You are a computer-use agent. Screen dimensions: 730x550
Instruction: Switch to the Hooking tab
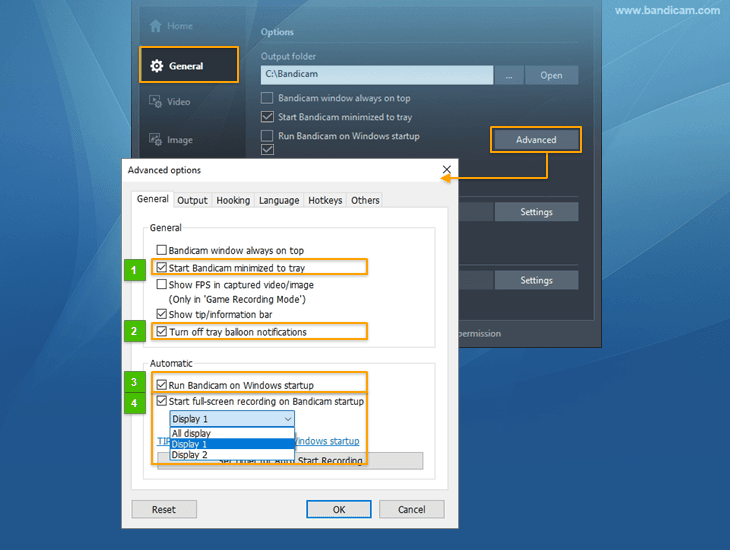click(x=233, y=200)
